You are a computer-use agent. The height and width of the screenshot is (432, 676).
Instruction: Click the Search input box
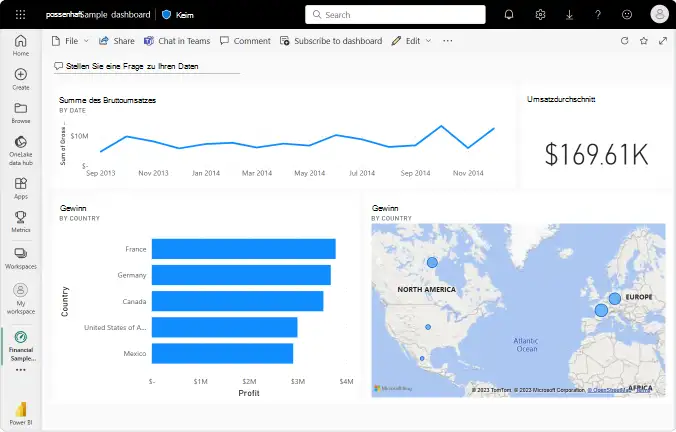395,15
